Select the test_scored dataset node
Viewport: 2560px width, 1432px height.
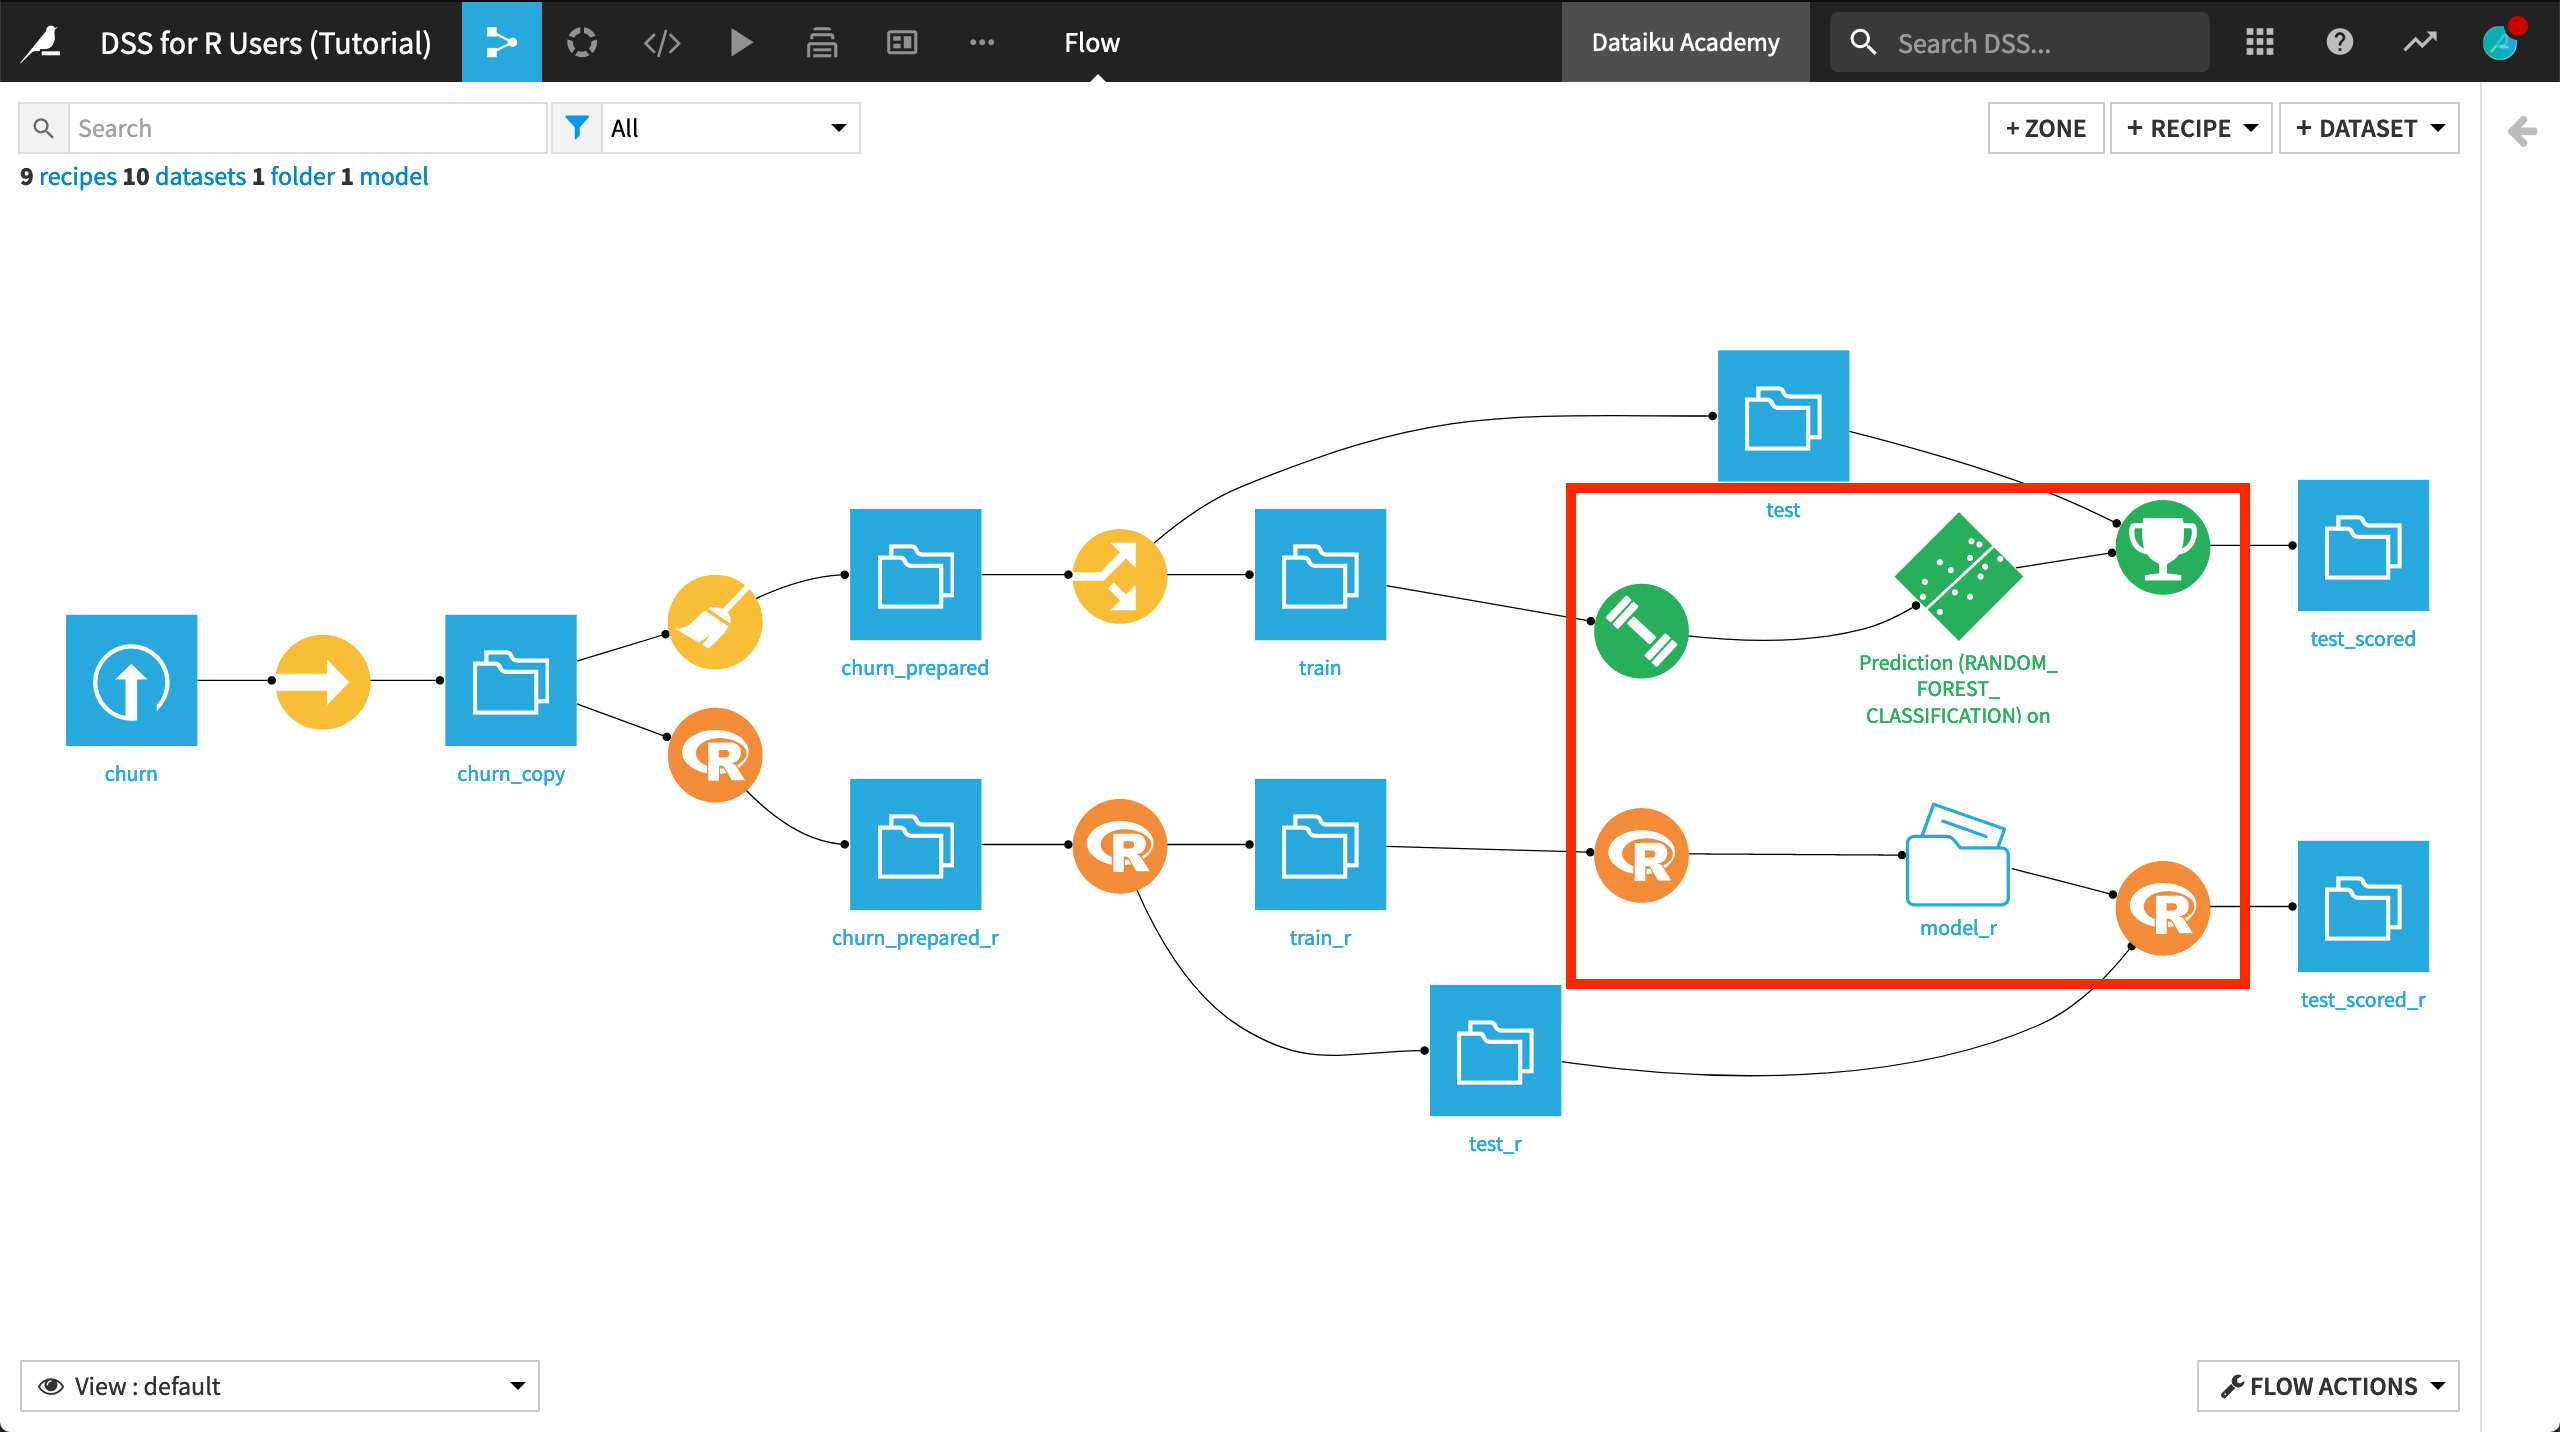(2363, 545)
